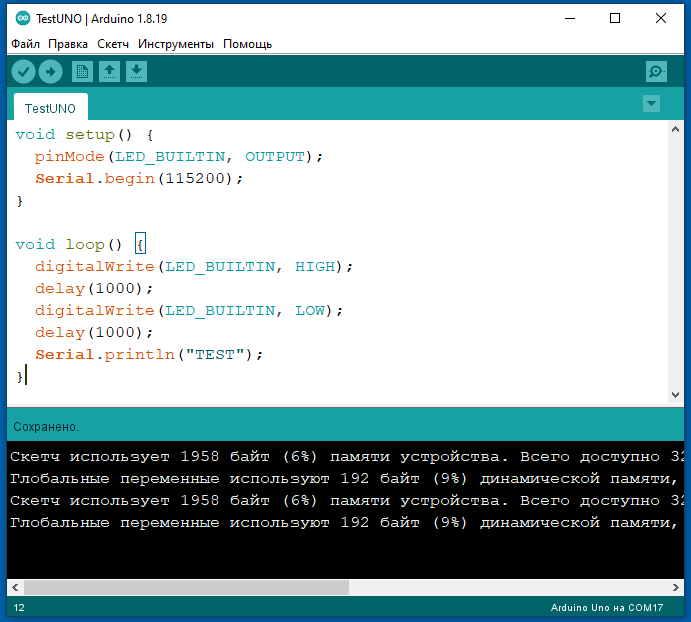Click on 'Serial.begin(115200);' line

click(139, 179)
